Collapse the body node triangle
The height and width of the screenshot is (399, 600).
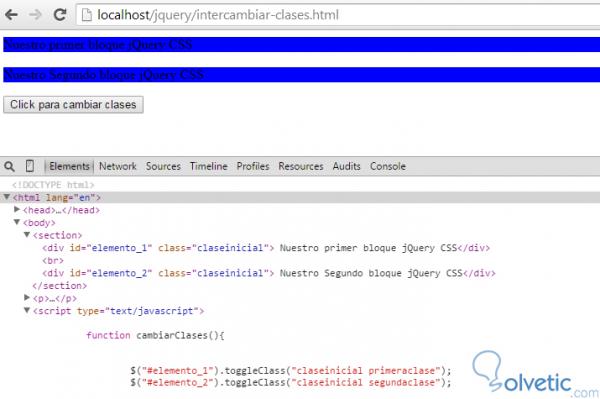tap(17, 222)
